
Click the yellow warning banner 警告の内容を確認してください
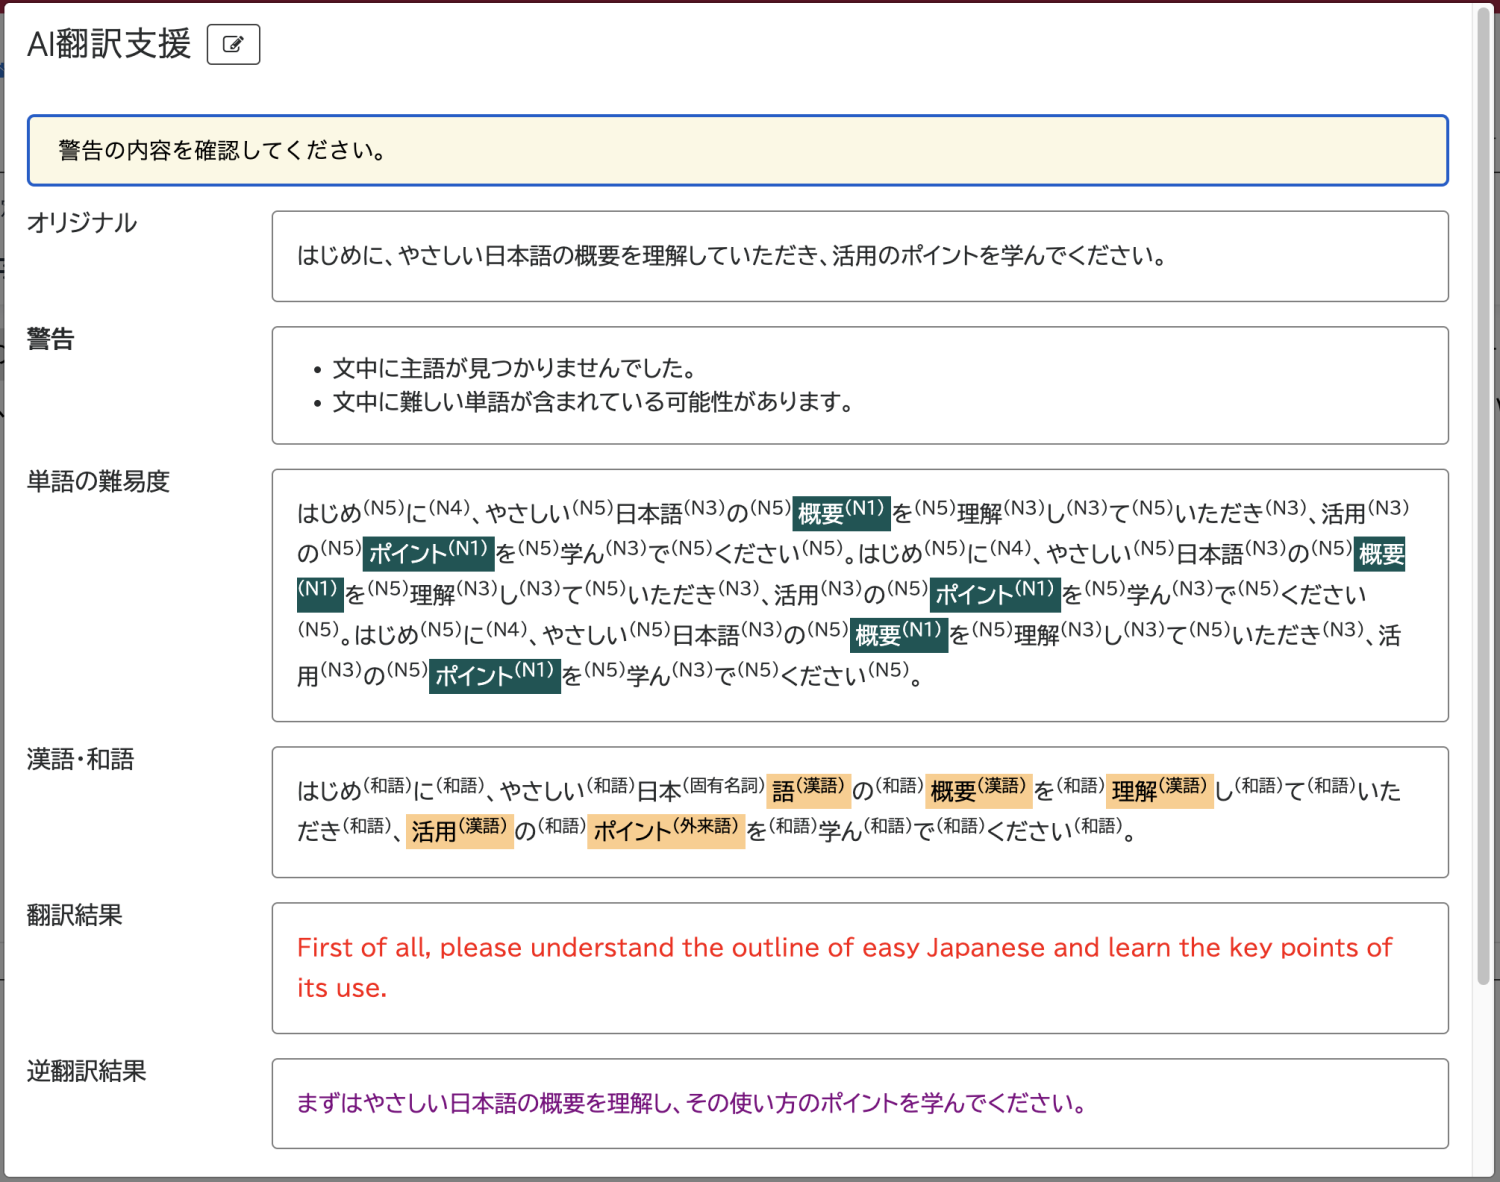click(737, 151)
